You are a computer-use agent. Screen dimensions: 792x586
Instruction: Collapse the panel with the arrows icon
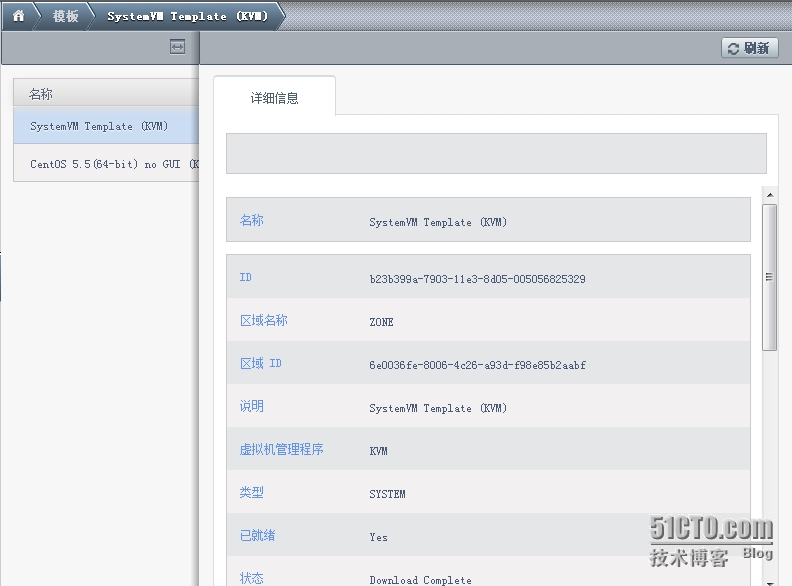(177, 47)
